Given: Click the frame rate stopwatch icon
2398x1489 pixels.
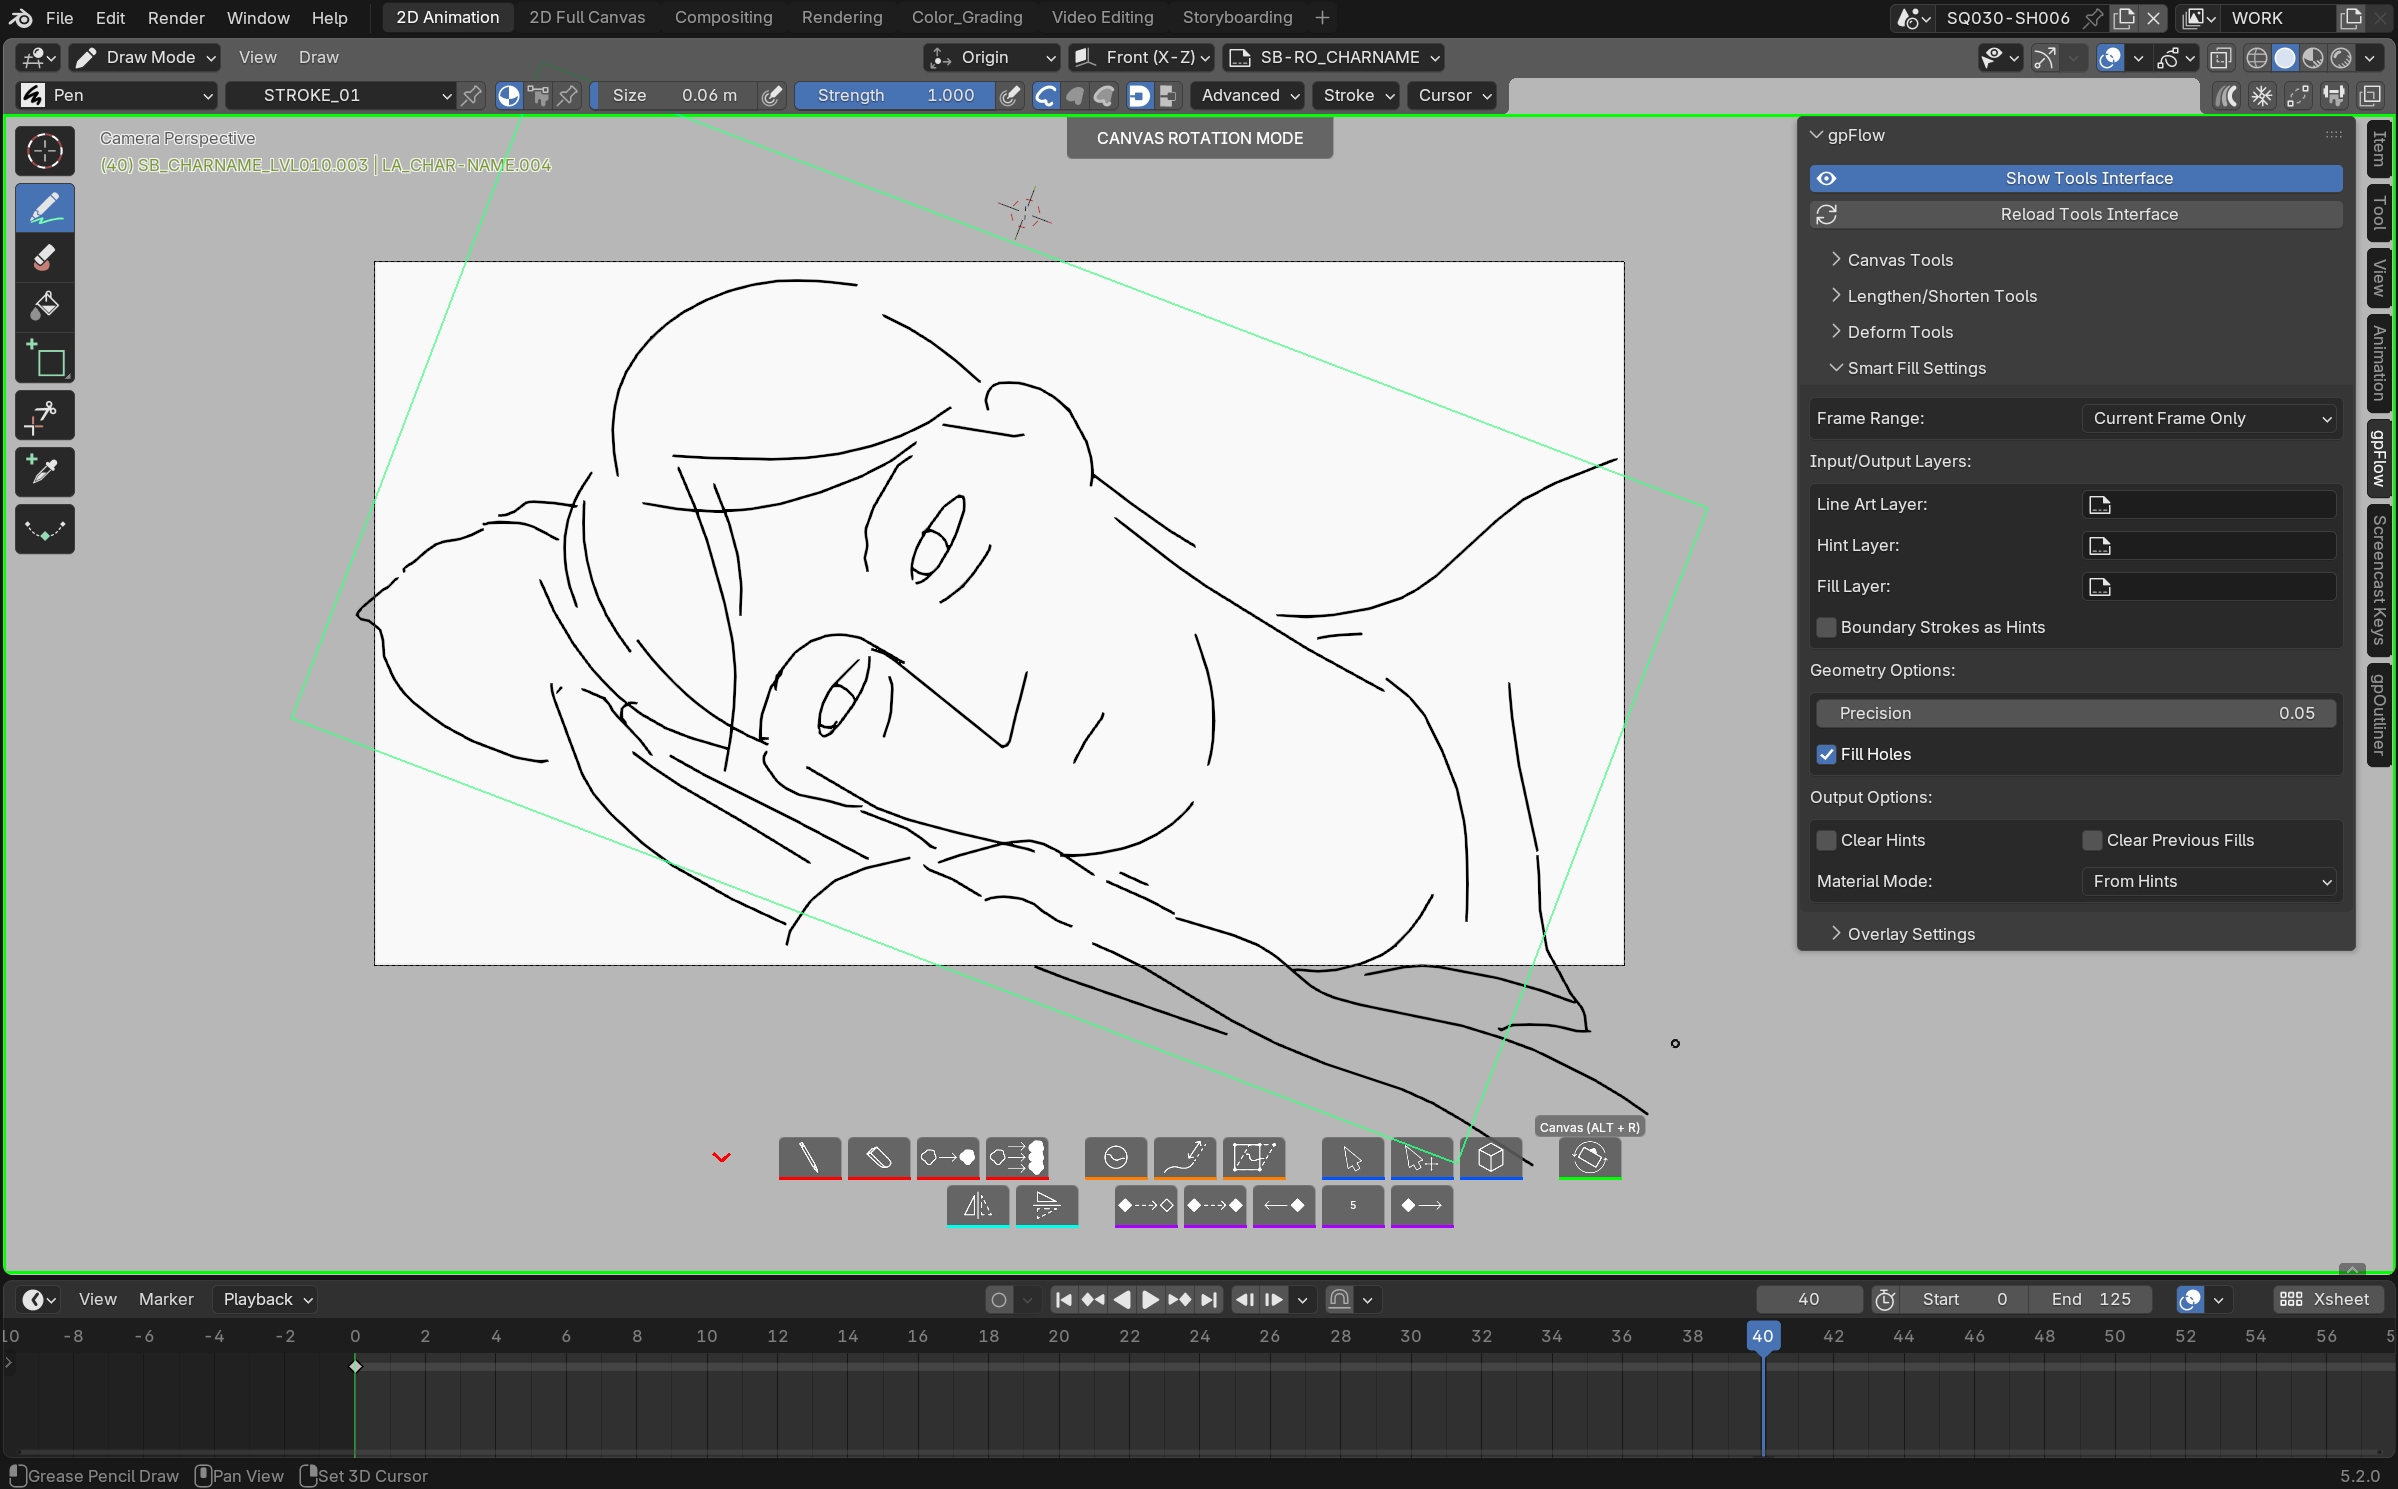Looking at the screenshot, I should tap(1885, 1299).
